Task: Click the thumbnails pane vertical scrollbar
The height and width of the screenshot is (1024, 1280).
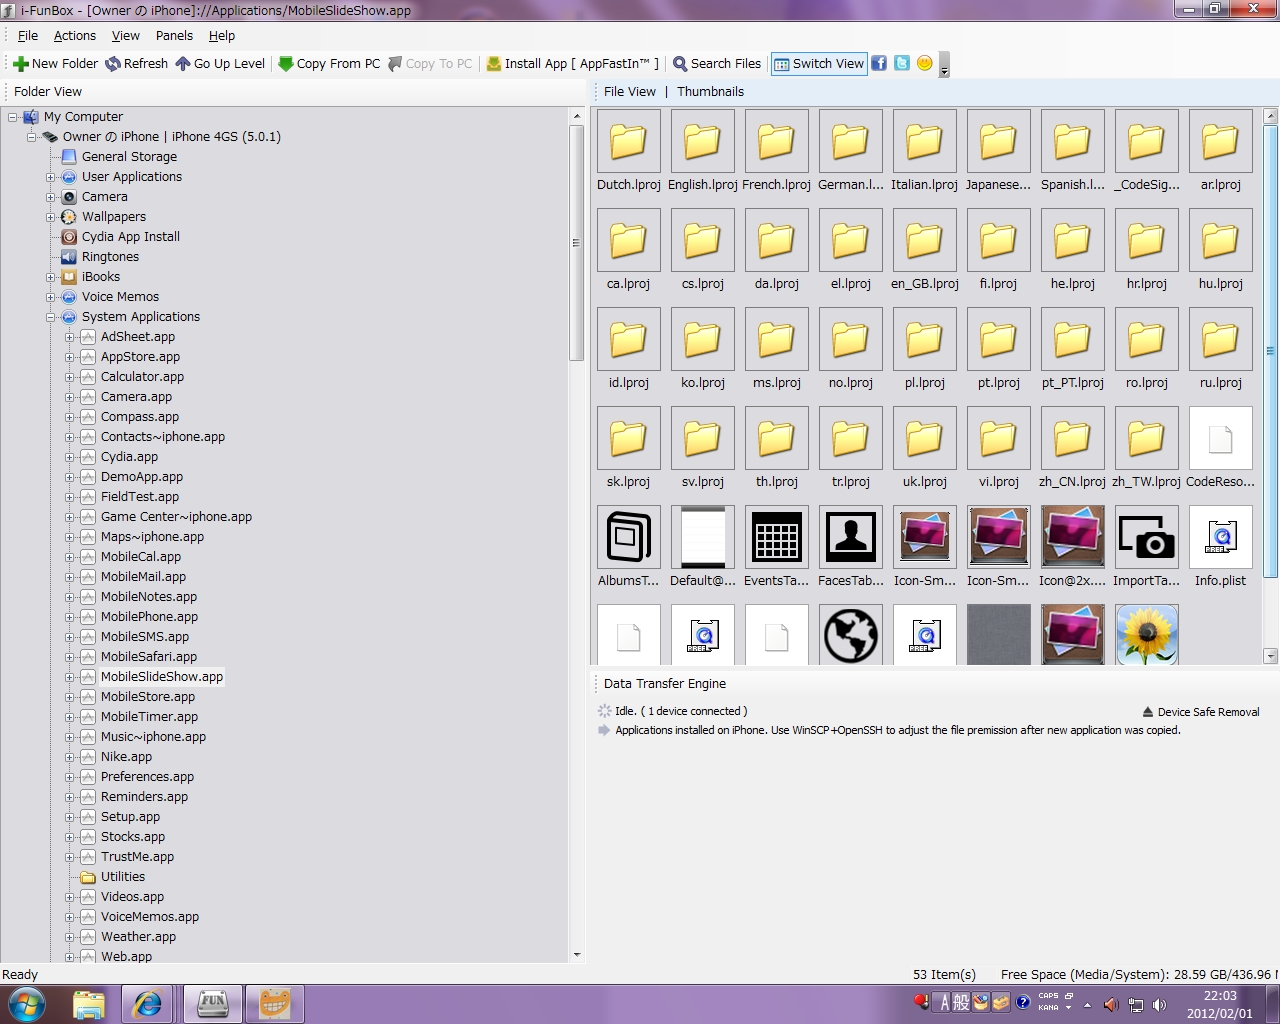Action: point(1270,350)
